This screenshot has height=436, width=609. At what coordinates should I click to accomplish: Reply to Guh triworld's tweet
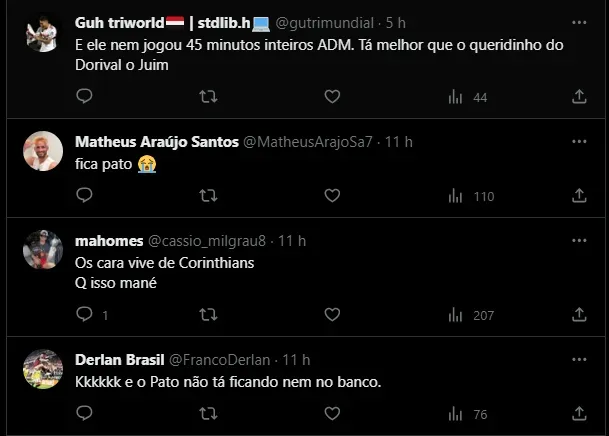(x=84, y=97)
